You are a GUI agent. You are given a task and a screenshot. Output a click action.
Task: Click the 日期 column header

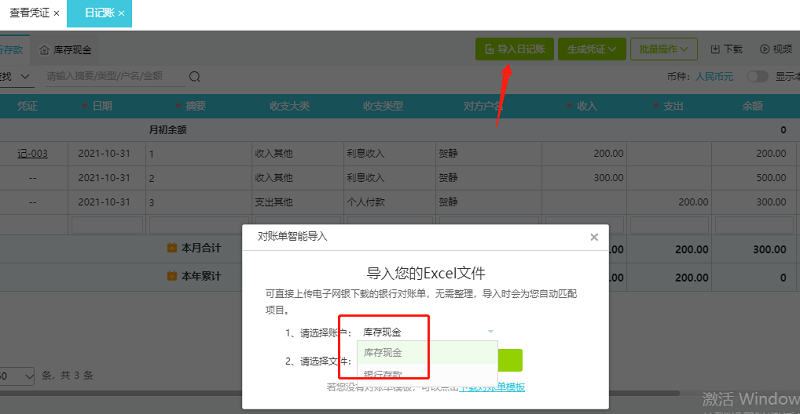coord(102,106)
